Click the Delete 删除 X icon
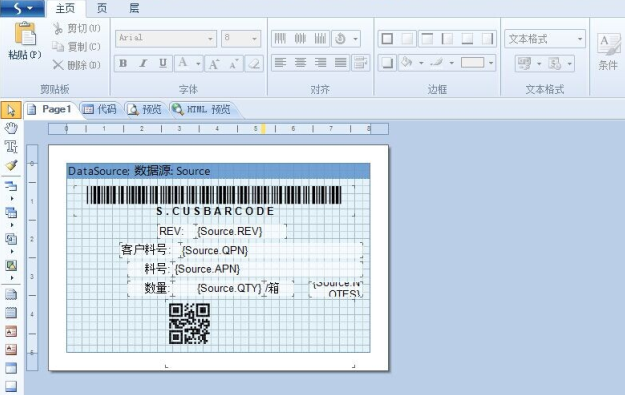625x395 pixels. (58, 65)
